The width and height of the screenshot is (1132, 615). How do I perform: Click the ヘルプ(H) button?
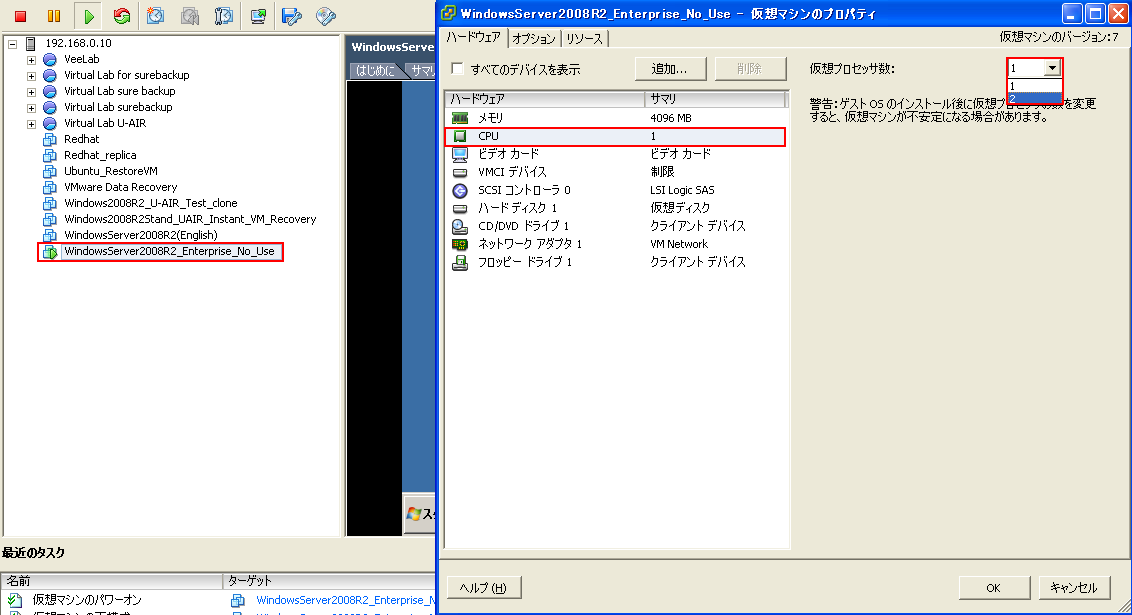click(483, 588)
